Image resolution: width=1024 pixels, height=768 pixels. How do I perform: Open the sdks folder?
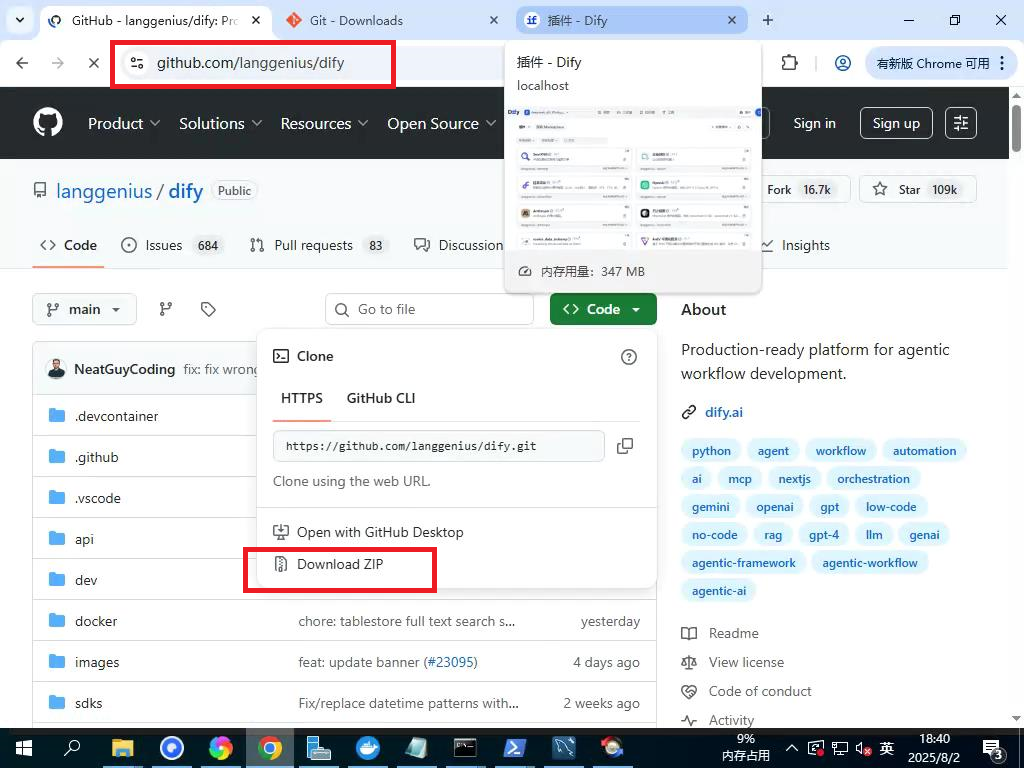pyautogui.click(x=88, y=703)
